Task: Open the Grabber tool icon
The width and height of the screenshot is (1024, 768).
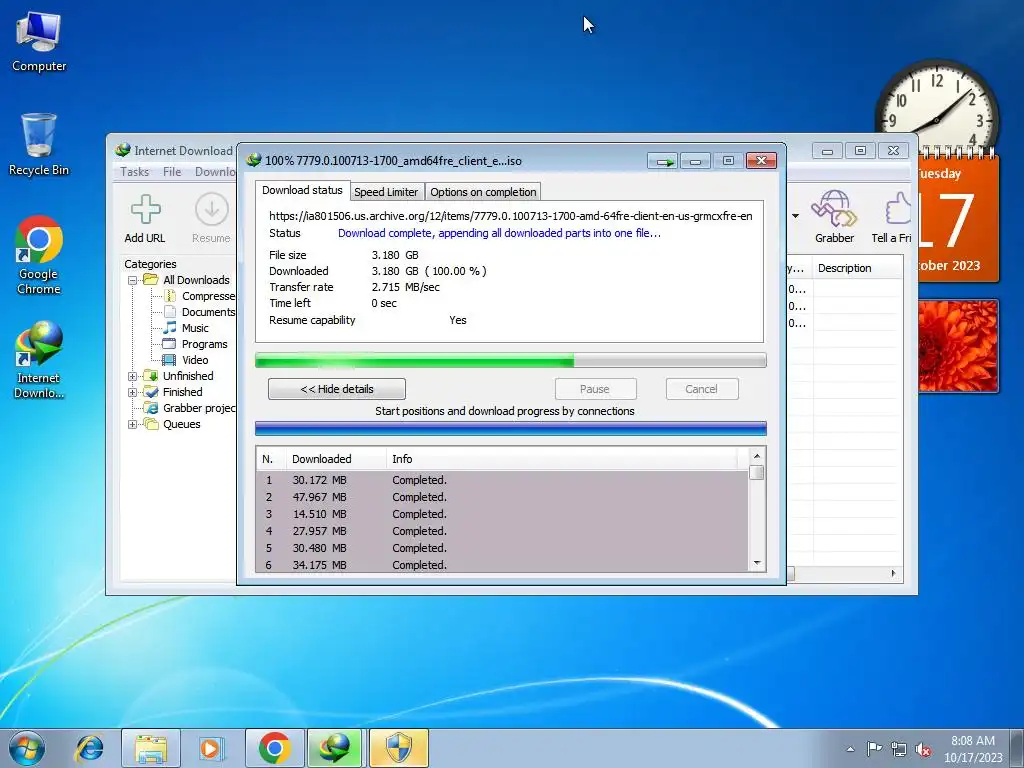Action: tap(834, 209)
